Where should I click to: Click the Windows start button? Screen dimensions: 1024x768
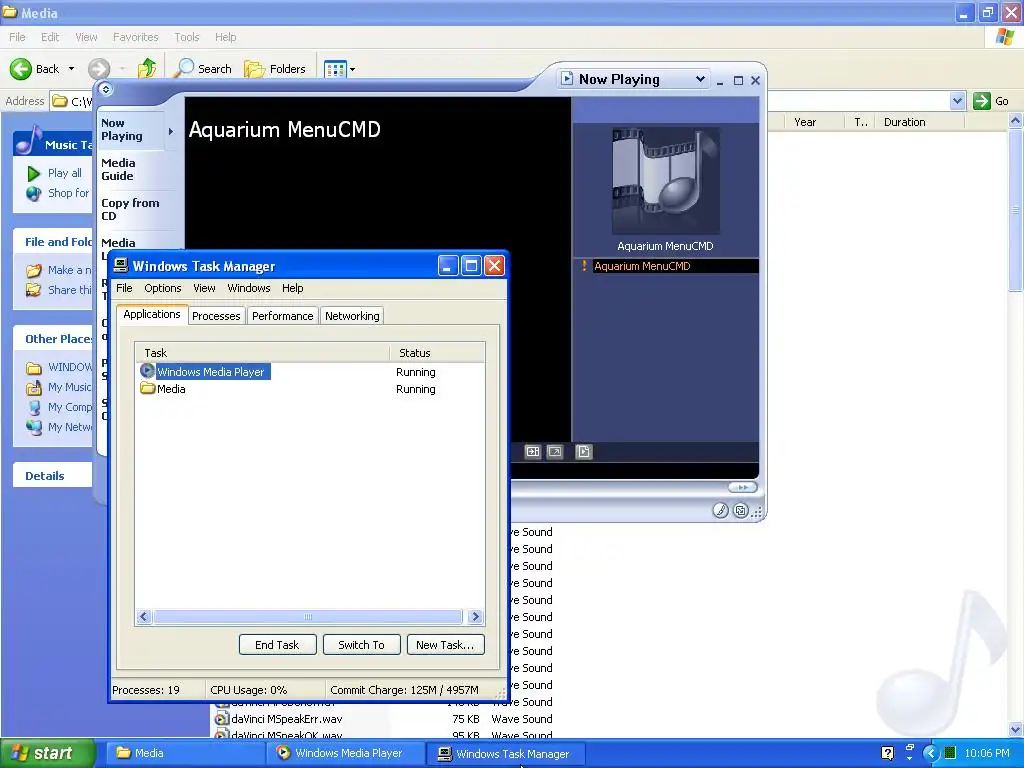[x=48, y=753]
